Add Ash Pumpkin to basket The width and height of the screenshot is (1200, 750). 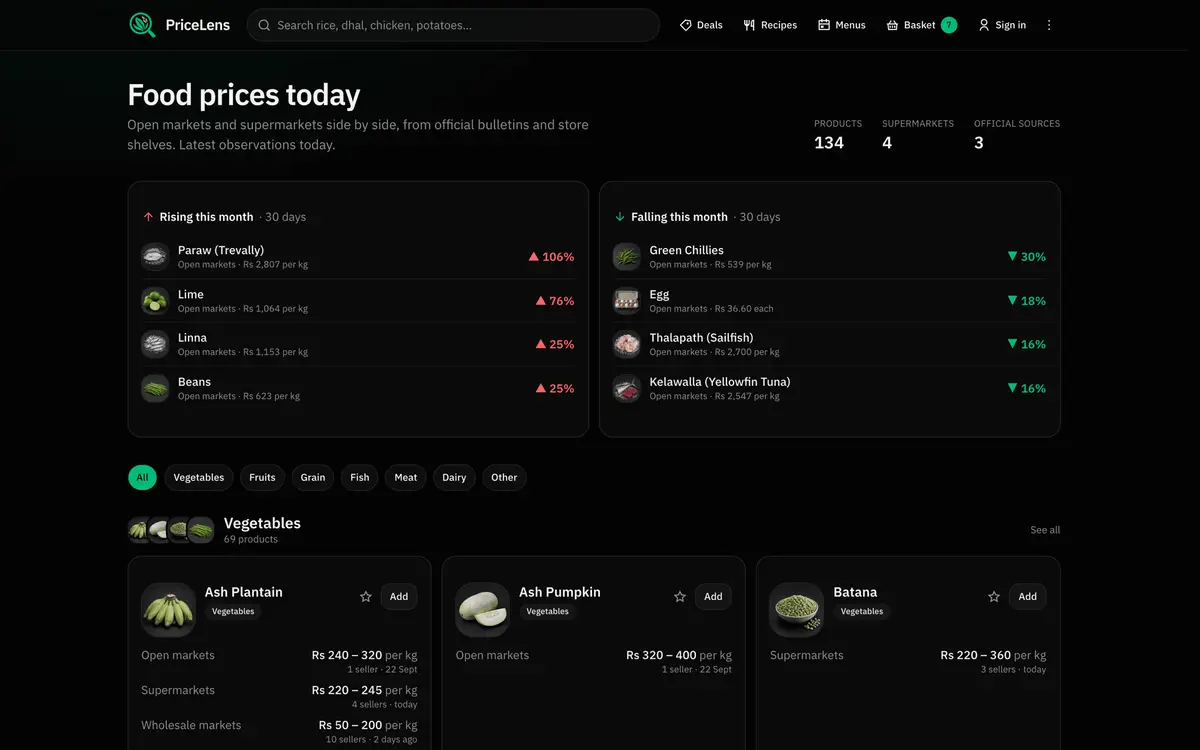(713, 596)
